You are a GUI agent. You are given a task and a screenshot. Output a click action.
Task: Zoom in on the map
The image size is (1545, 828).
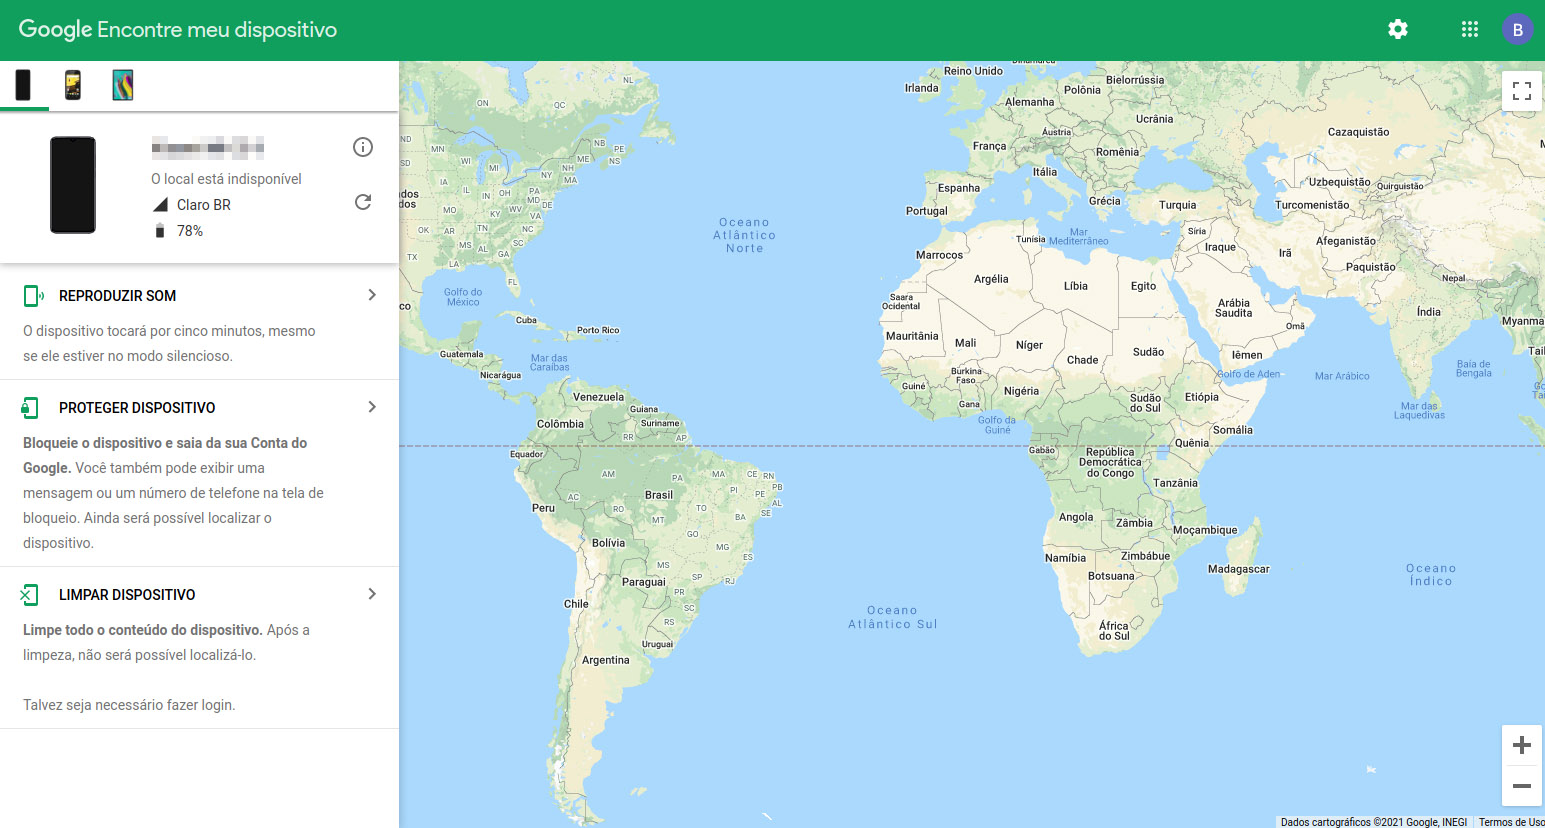(x=1521, y=745)
